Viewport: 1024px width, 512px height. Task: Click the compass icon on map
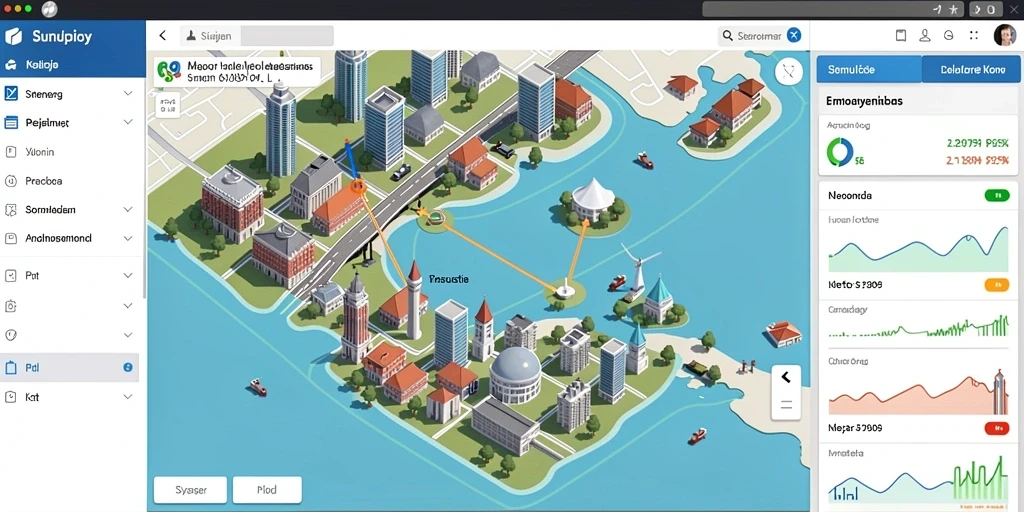[788, 71]
